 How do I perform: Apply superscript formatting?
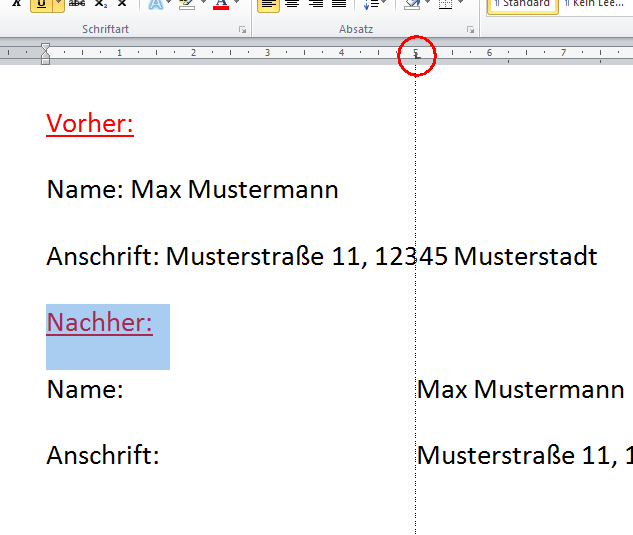coord(122,4)
